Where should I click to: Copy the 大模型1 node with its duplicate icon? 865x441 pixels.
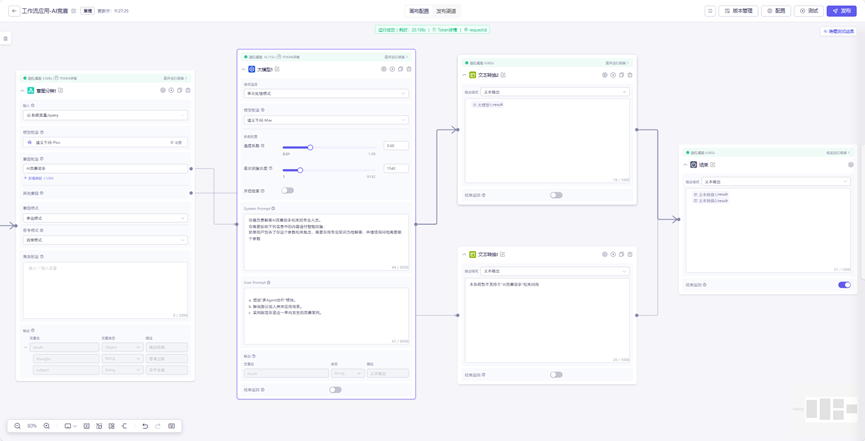coord(401,69)
